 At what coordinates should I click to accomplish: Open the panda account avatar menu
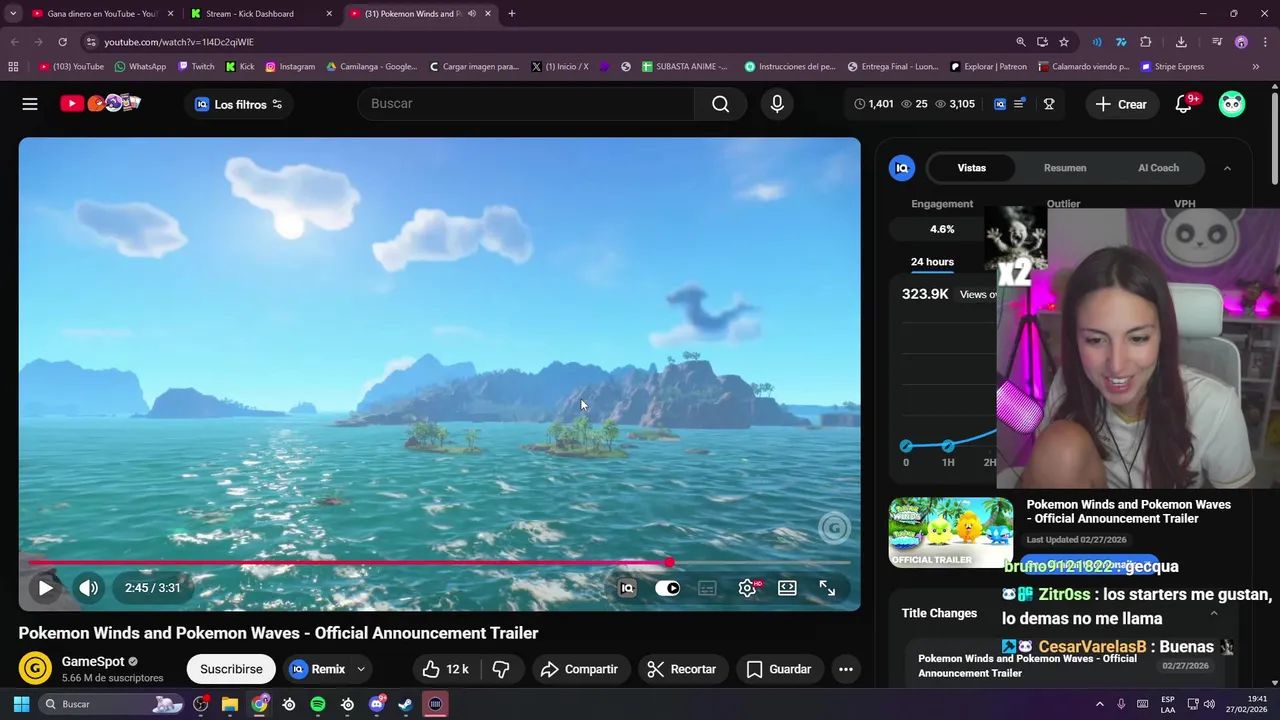click(x=1232, y=104)
